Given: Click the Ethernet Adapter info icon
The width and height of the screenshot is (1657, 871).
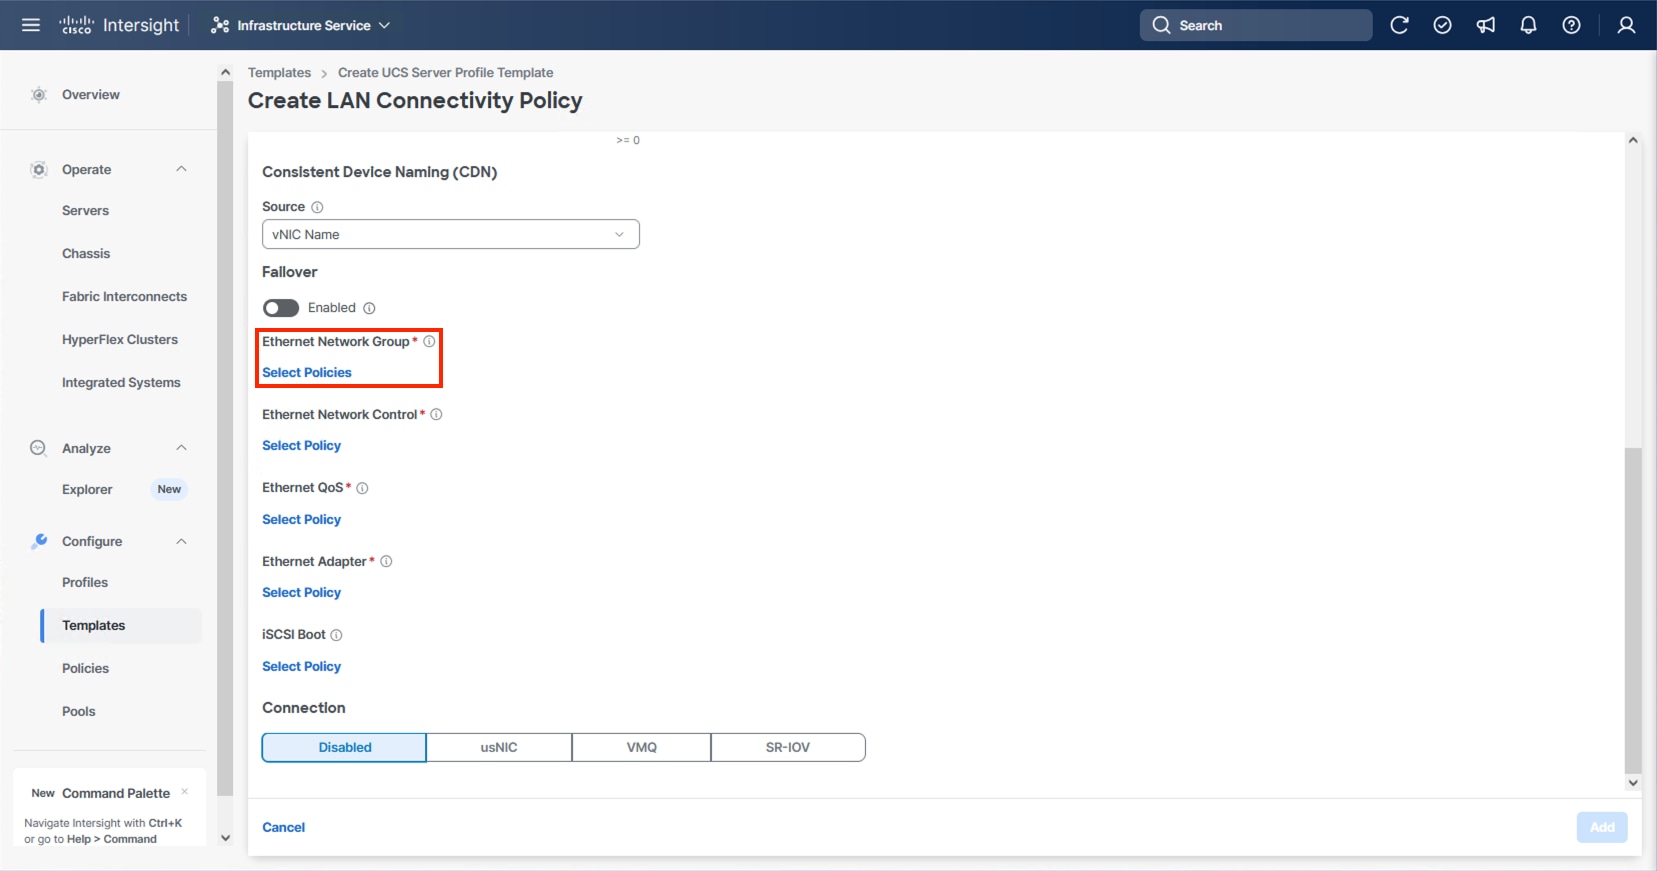Looking at the screenshot, I should tap(386, 561).
